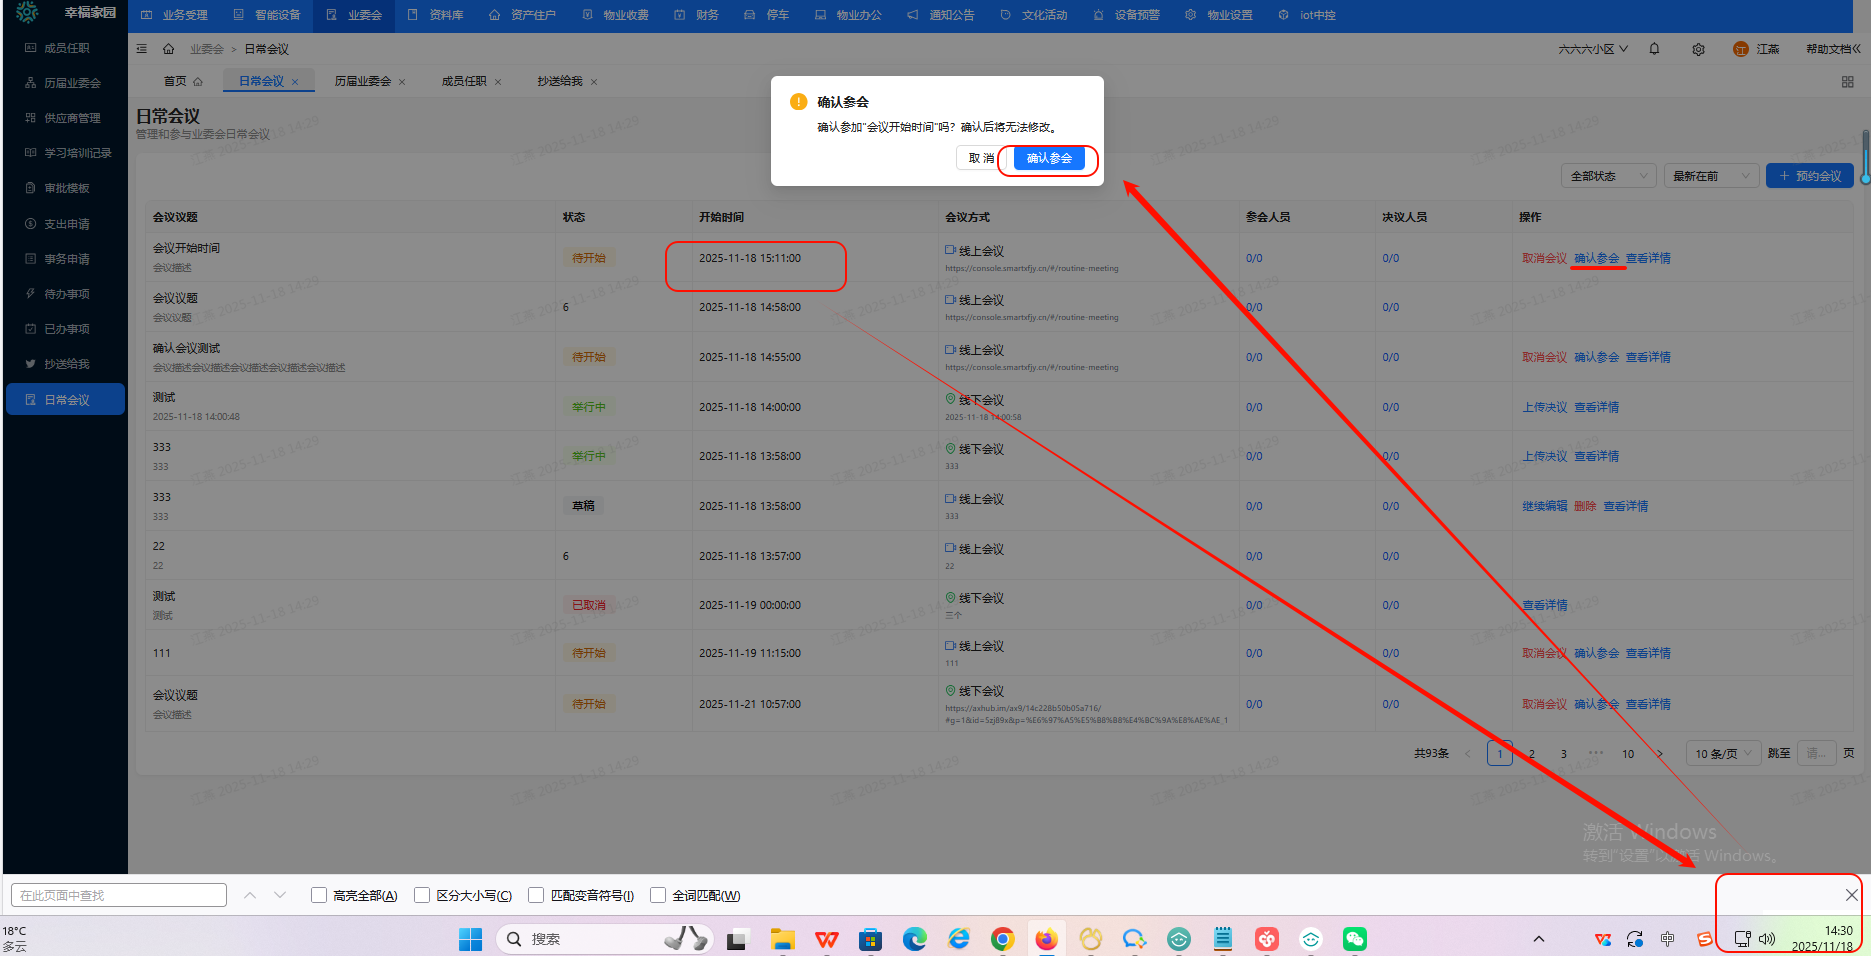Image resolution: width=1871 pixels, height=956 pixels.
Task: Open the 六六六小区 community selector
Action: [1592, 49]
